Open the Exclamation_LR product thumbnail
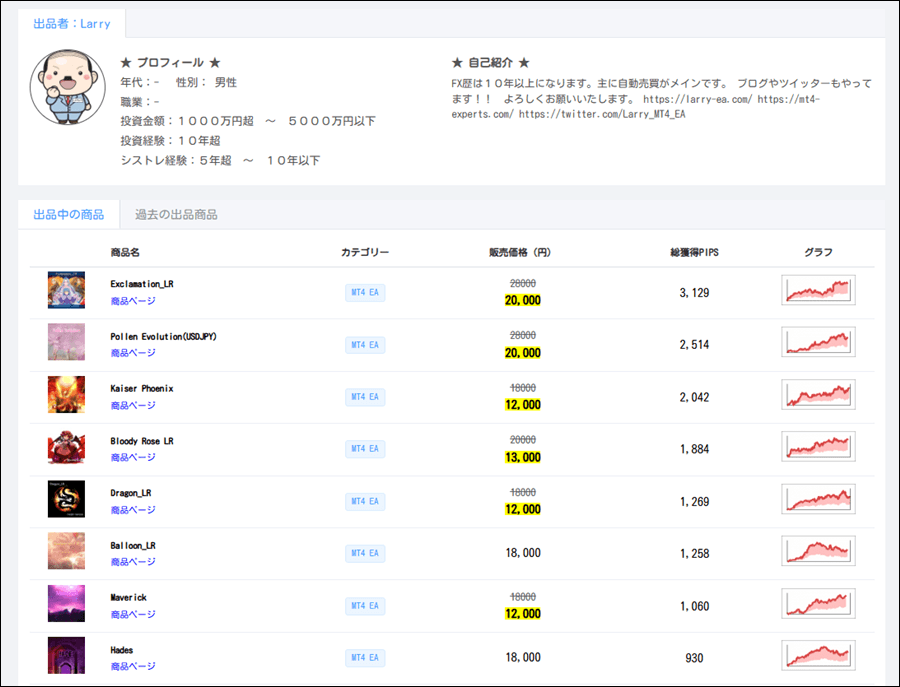Image resolution: width=900 pixels, height=687 pixels. coord(66,290)
